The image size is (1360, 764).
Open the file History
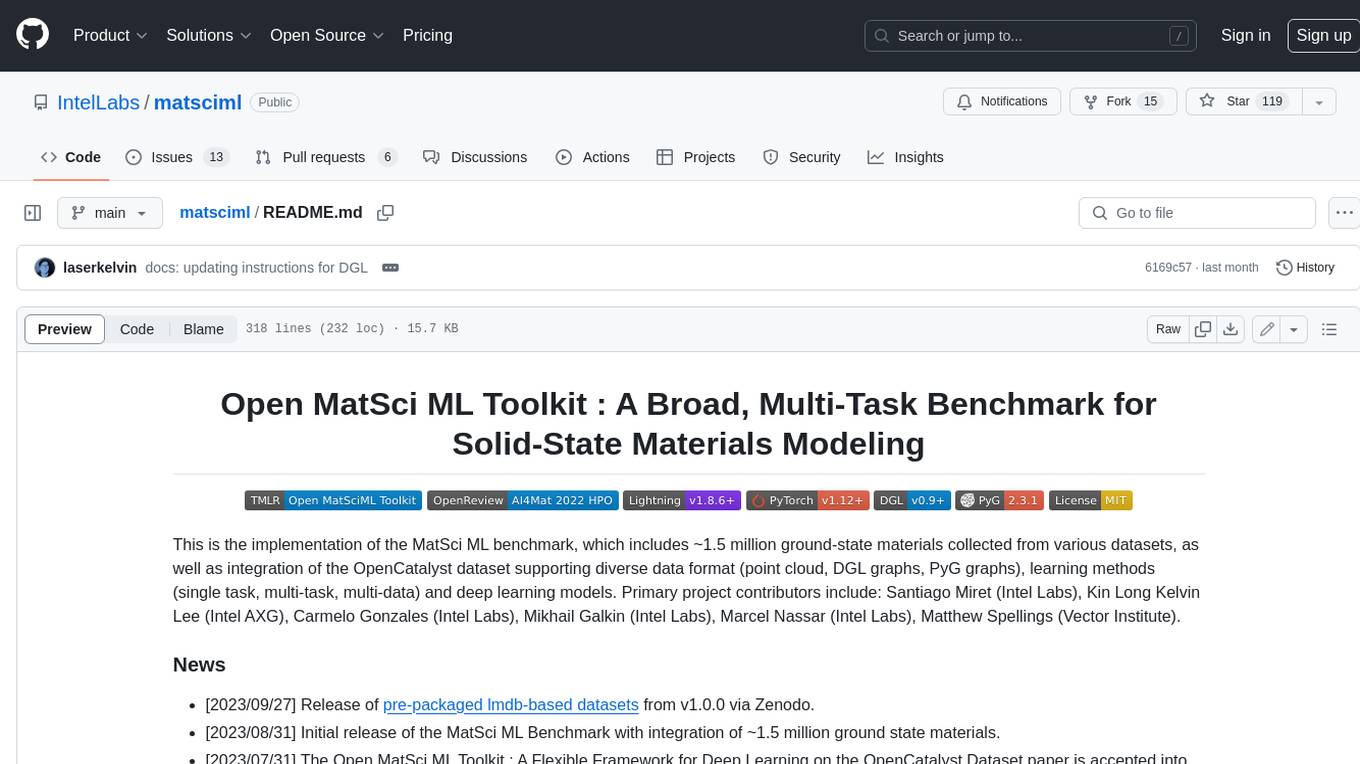tap(1305, 268)
